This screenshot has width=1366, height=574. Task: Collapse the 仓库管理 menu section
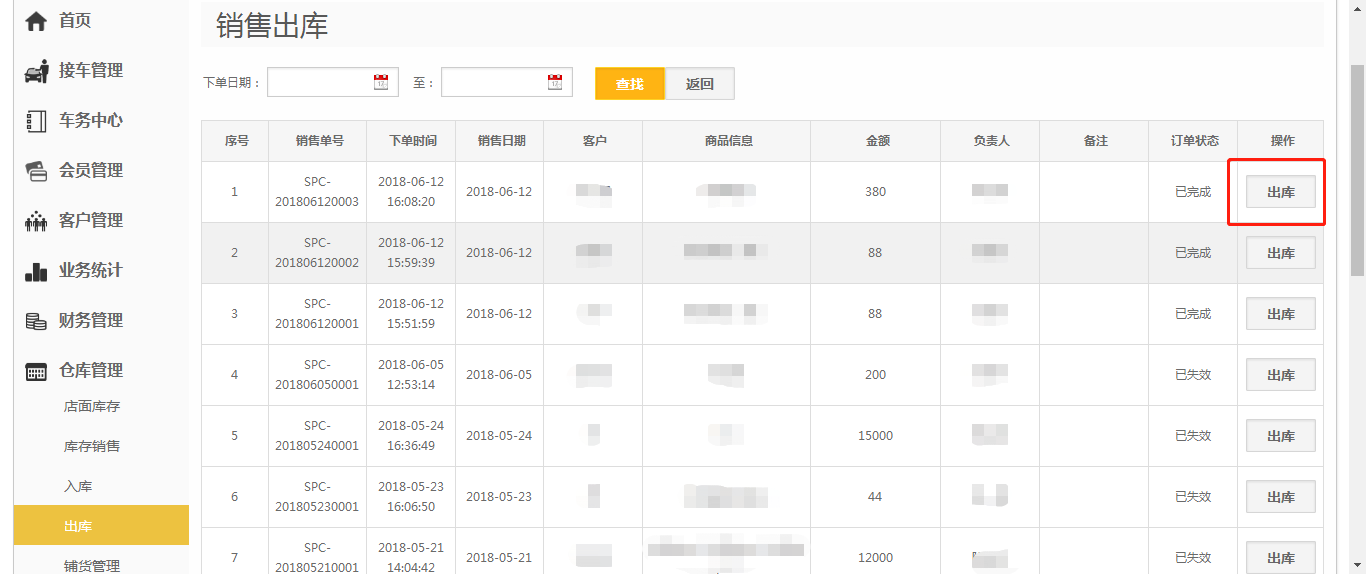(x=90, y=371)
